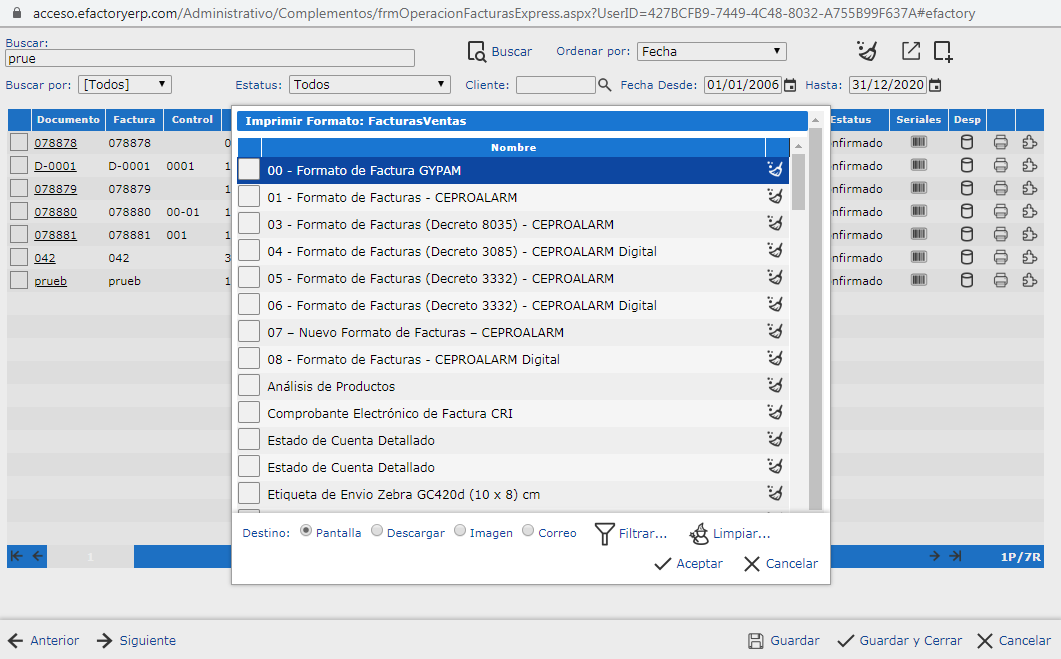Image resolution: width=1061 pixels, height=659 pixels.
Task: Click the Seriales column header
Action: (x=918, y=119)
